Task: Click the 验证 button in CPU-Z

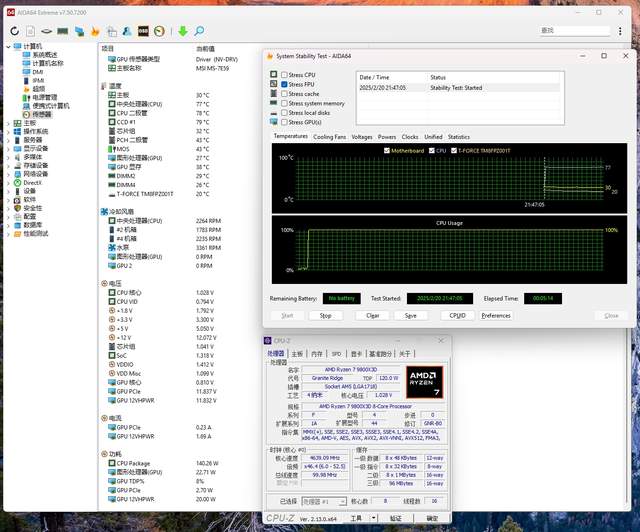Action: coord(395,518)
